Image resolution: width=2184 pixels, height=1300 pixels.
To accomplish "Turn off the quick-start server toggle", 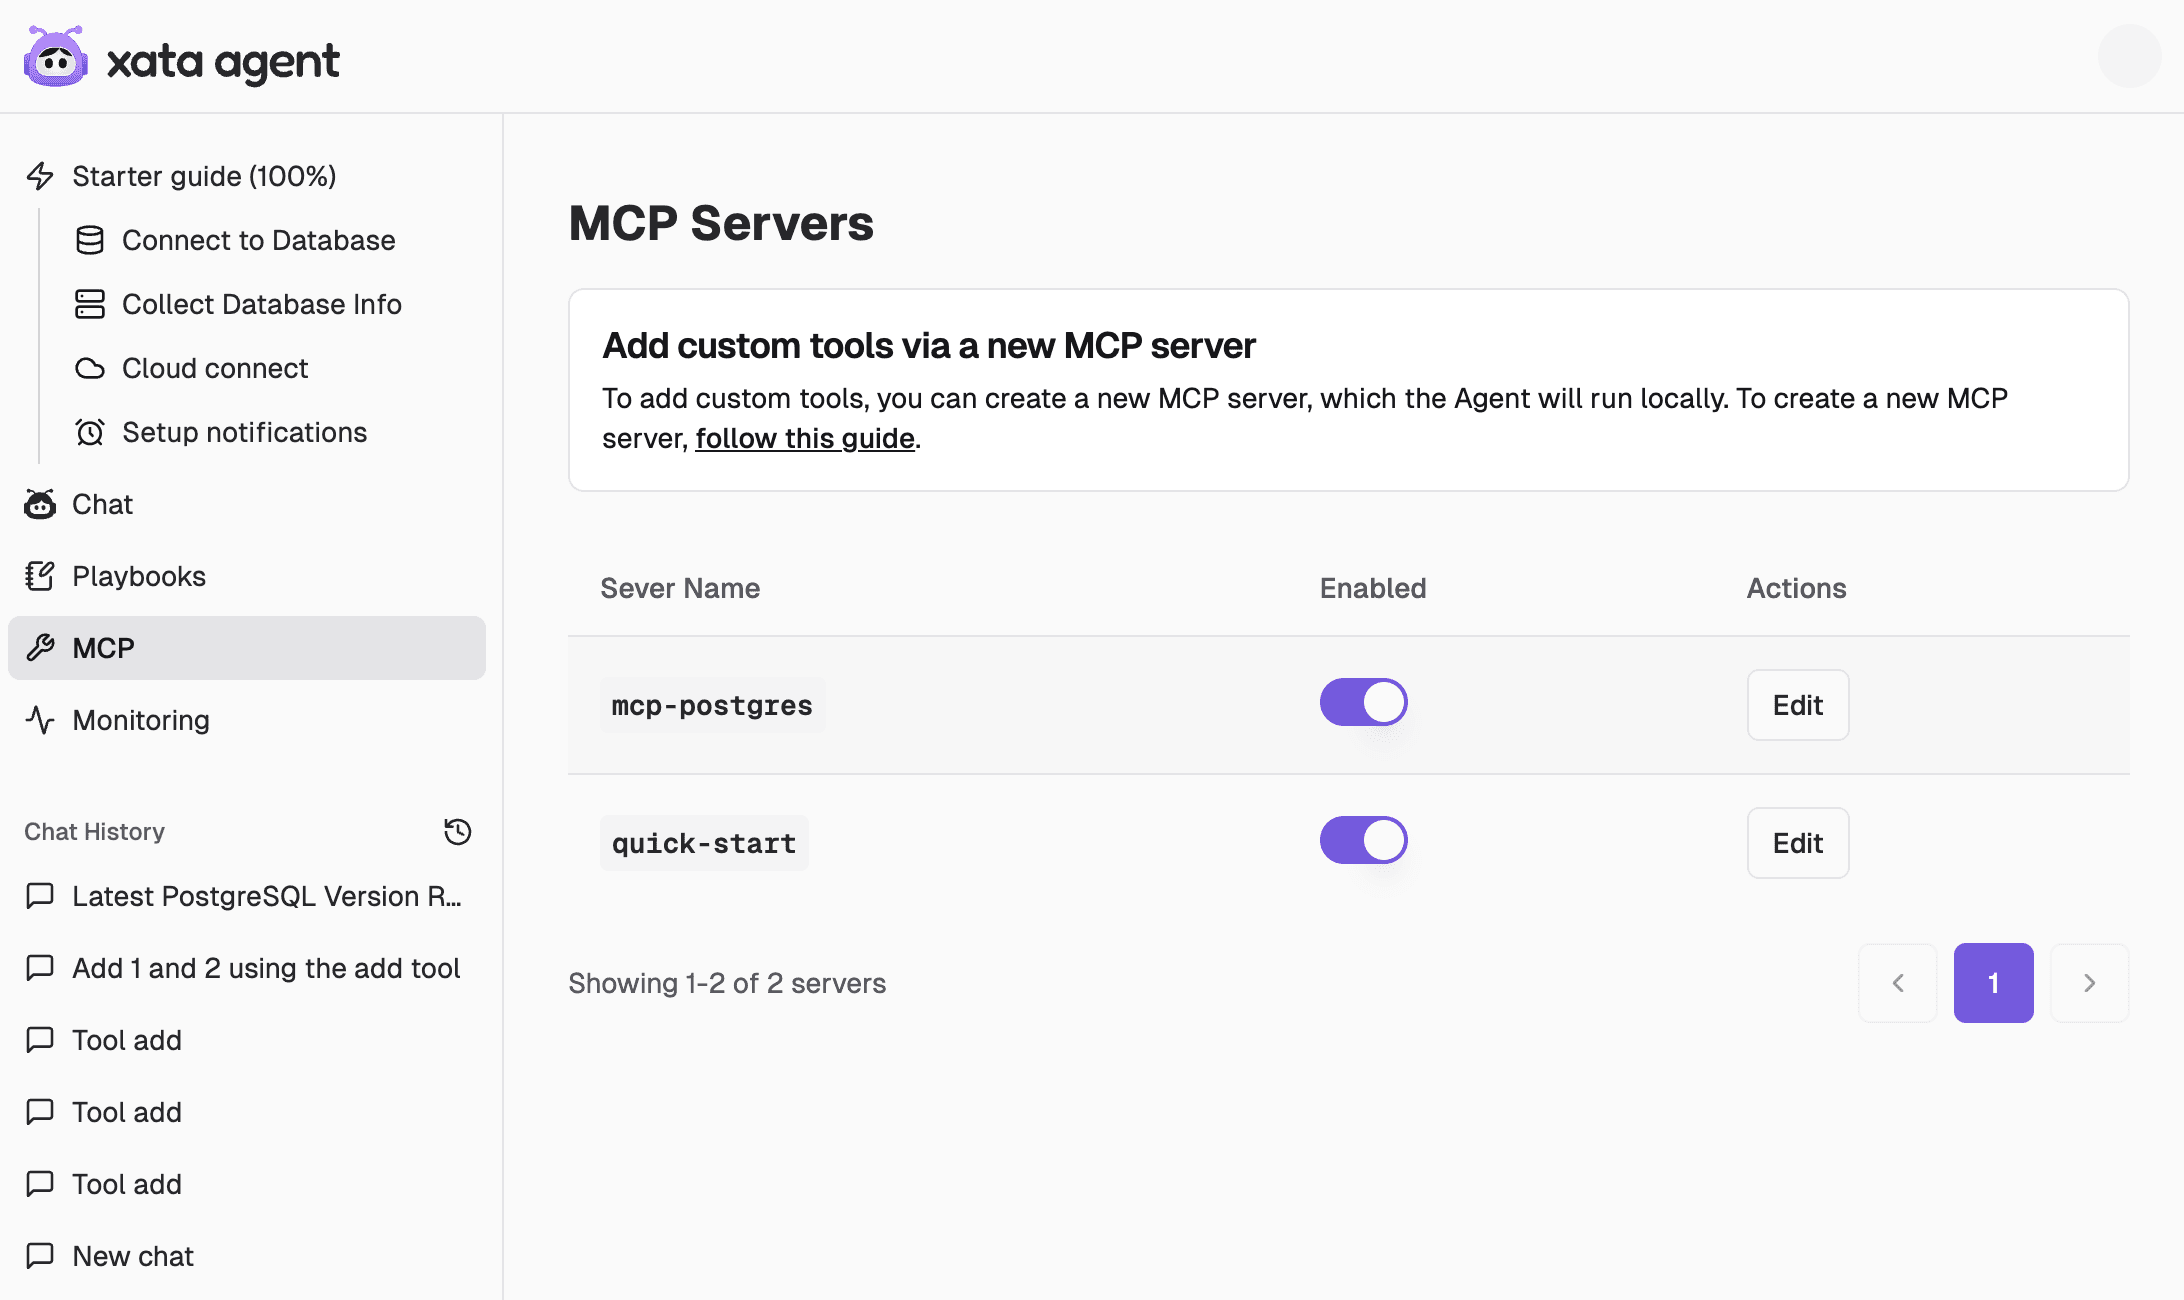I will click(x=1362, y=840).
